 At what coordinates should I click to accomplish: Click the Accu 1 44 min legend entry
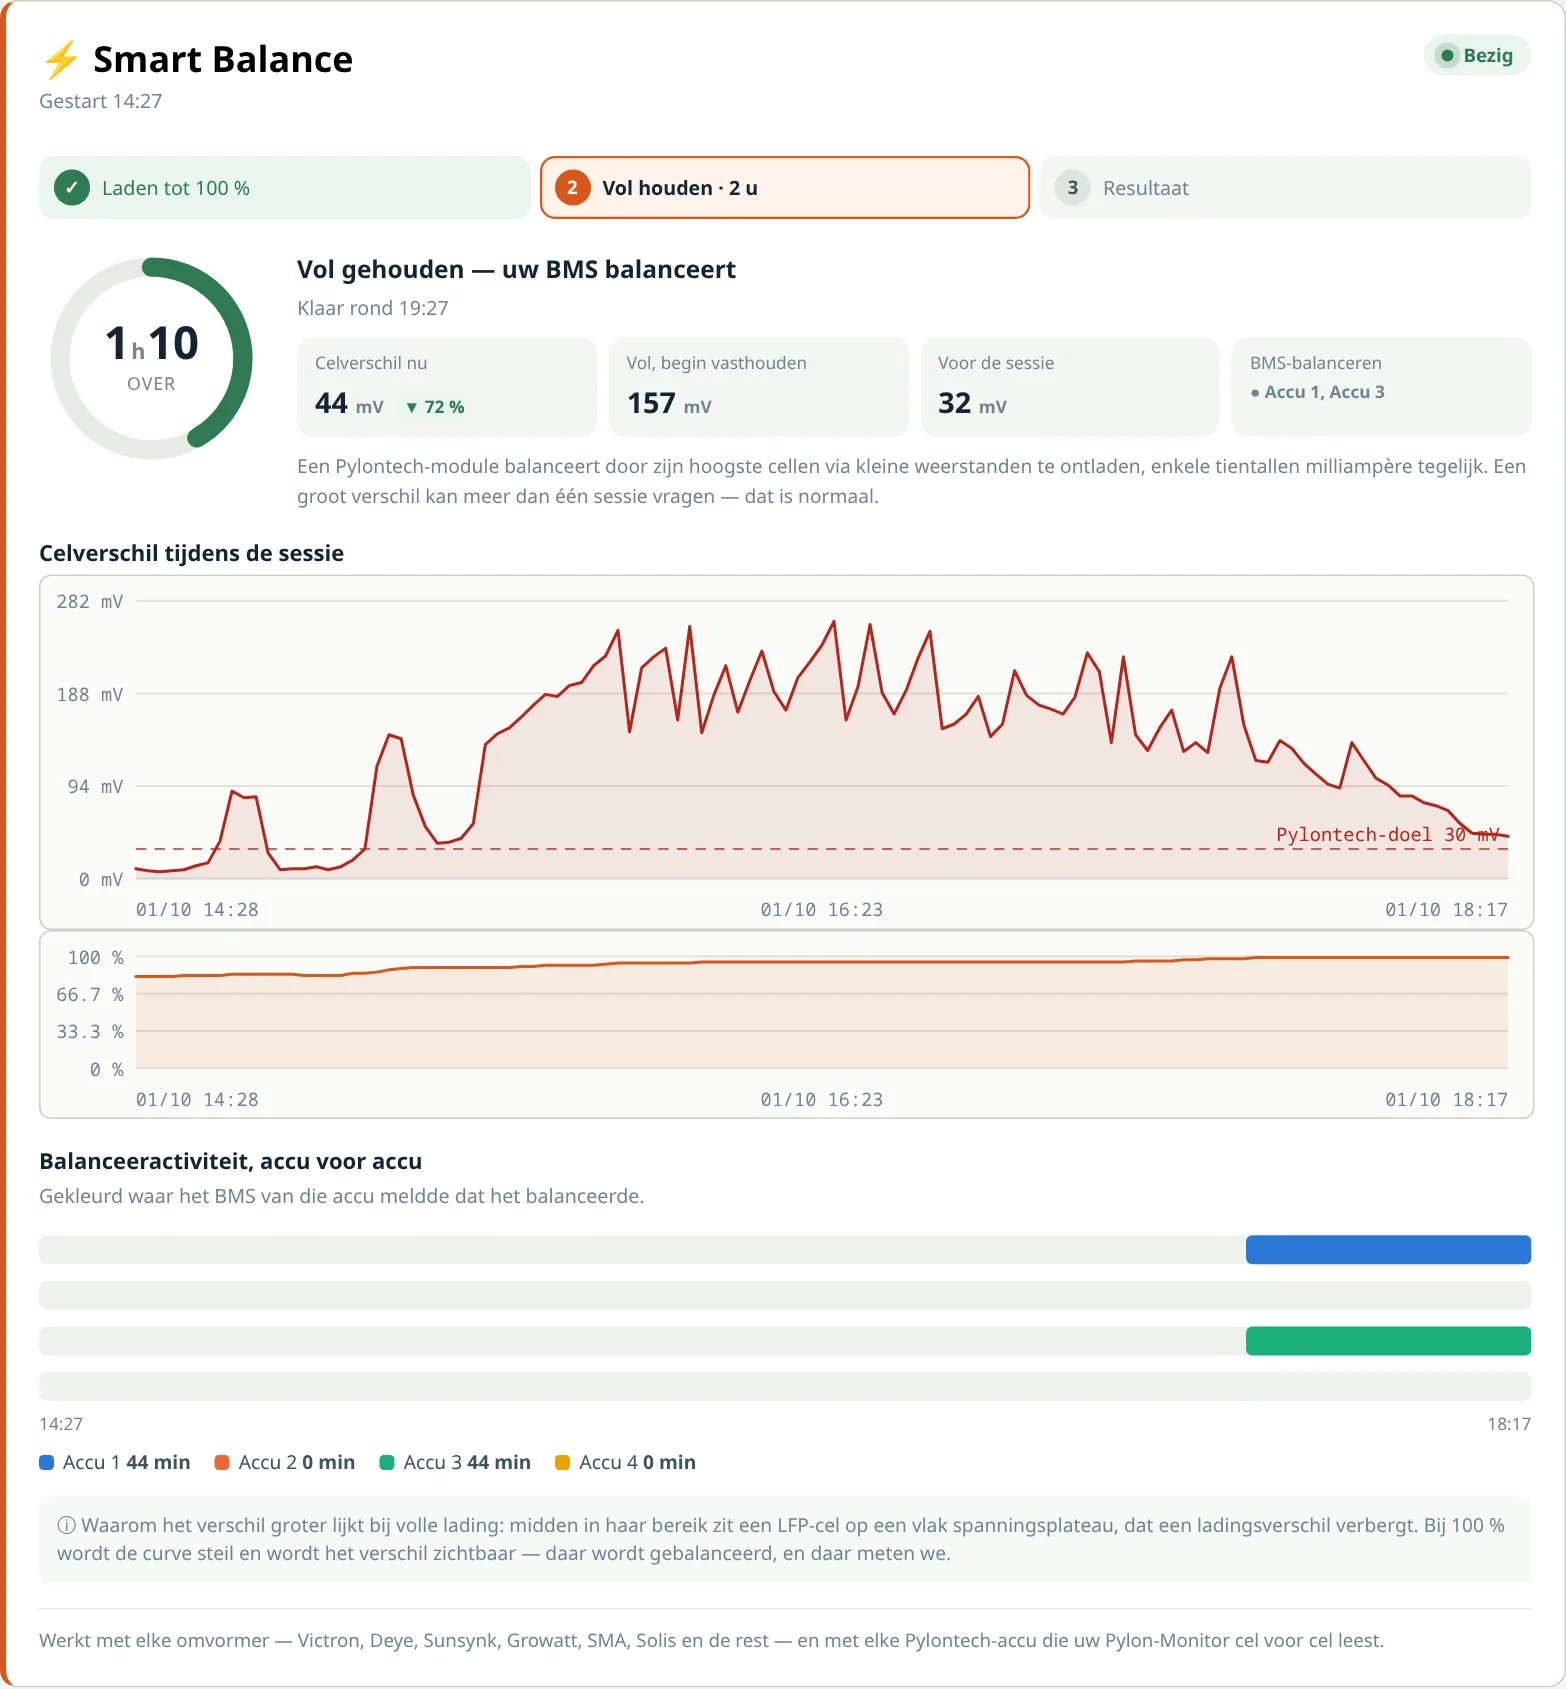[x=115, y=1462]
